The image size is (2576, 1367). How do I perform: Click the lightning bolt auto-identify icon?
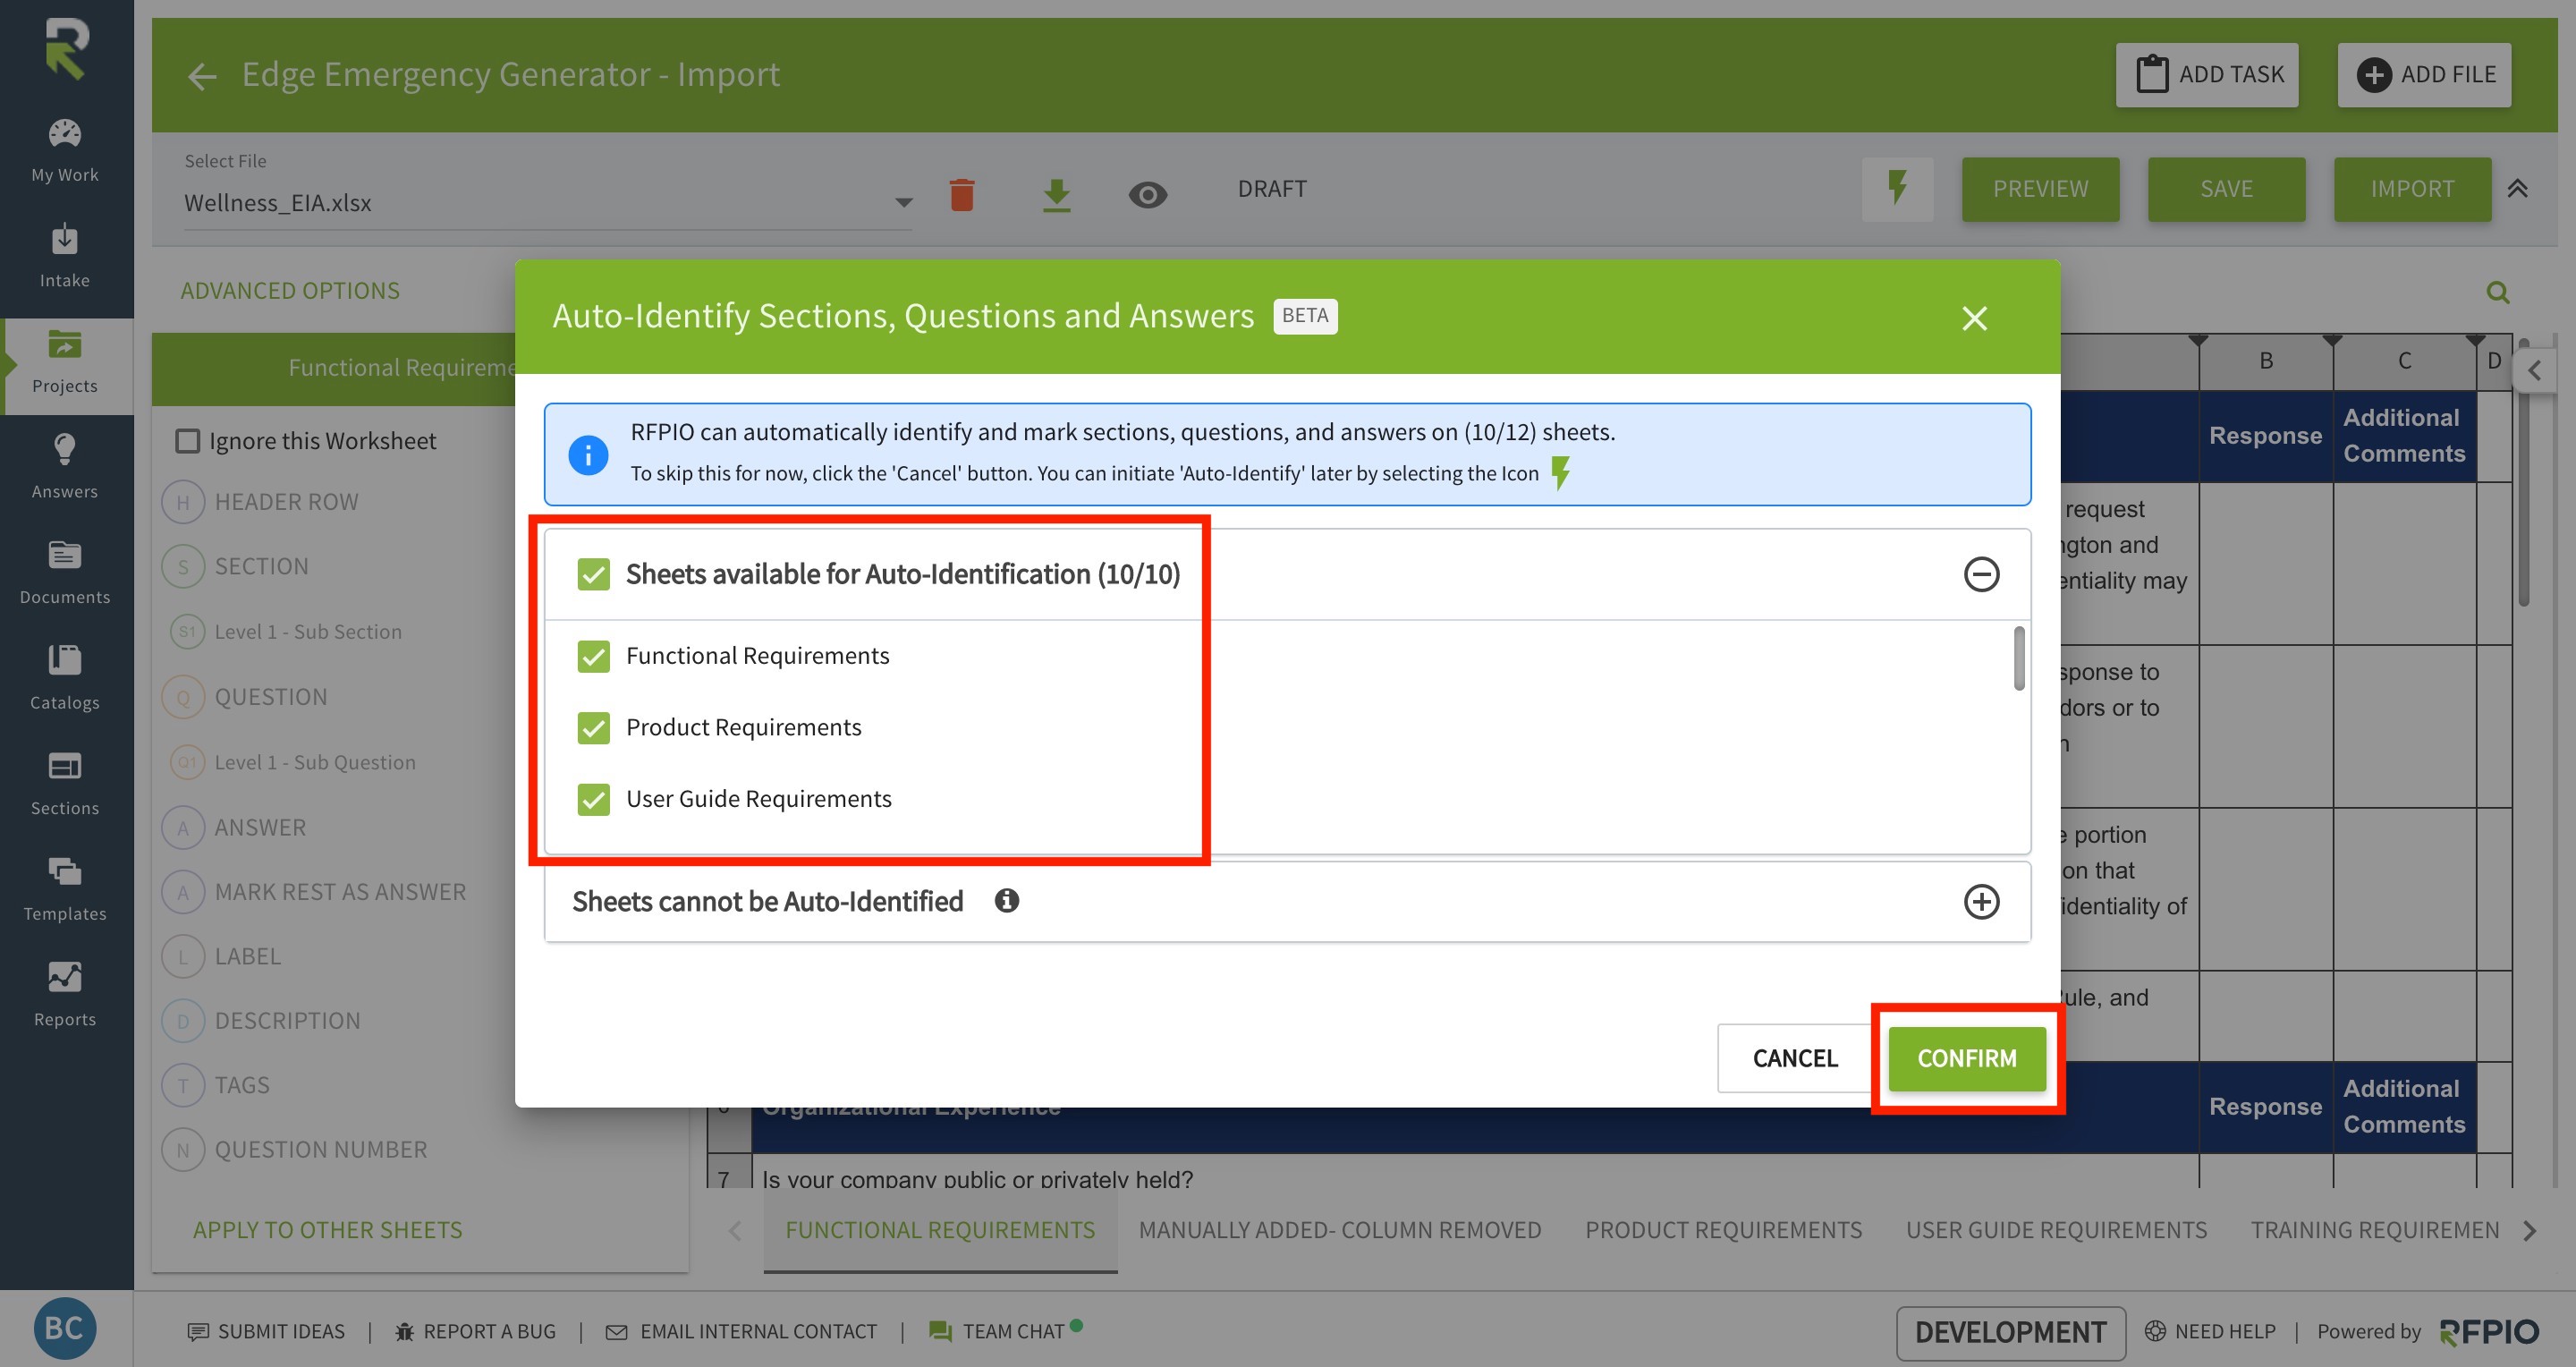(1897, 189)
